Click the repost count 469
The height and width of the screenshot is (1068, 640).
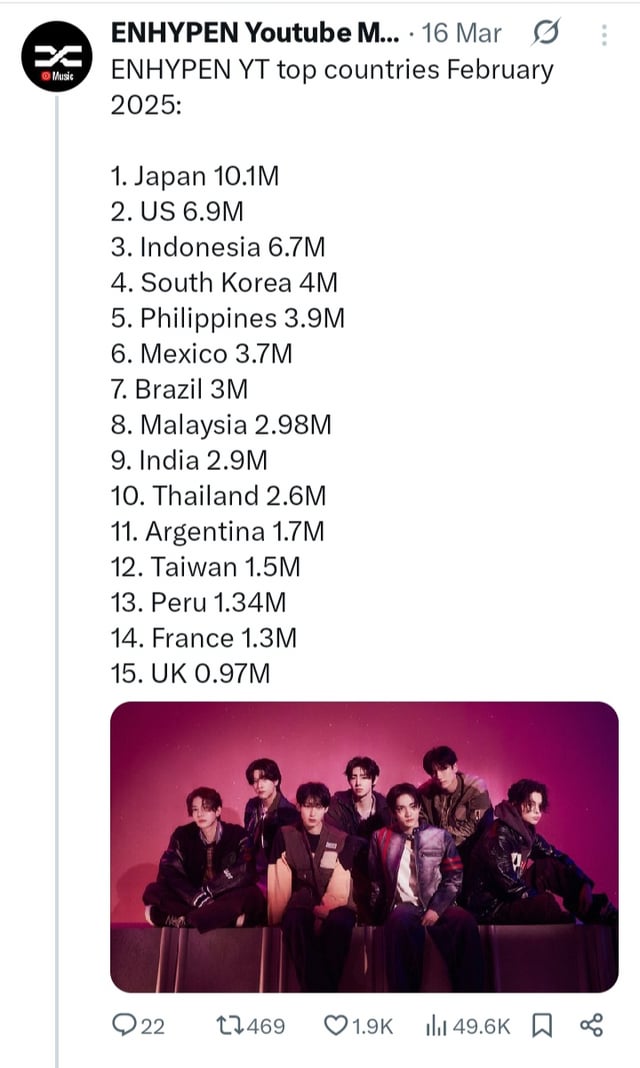[266, 1026]
